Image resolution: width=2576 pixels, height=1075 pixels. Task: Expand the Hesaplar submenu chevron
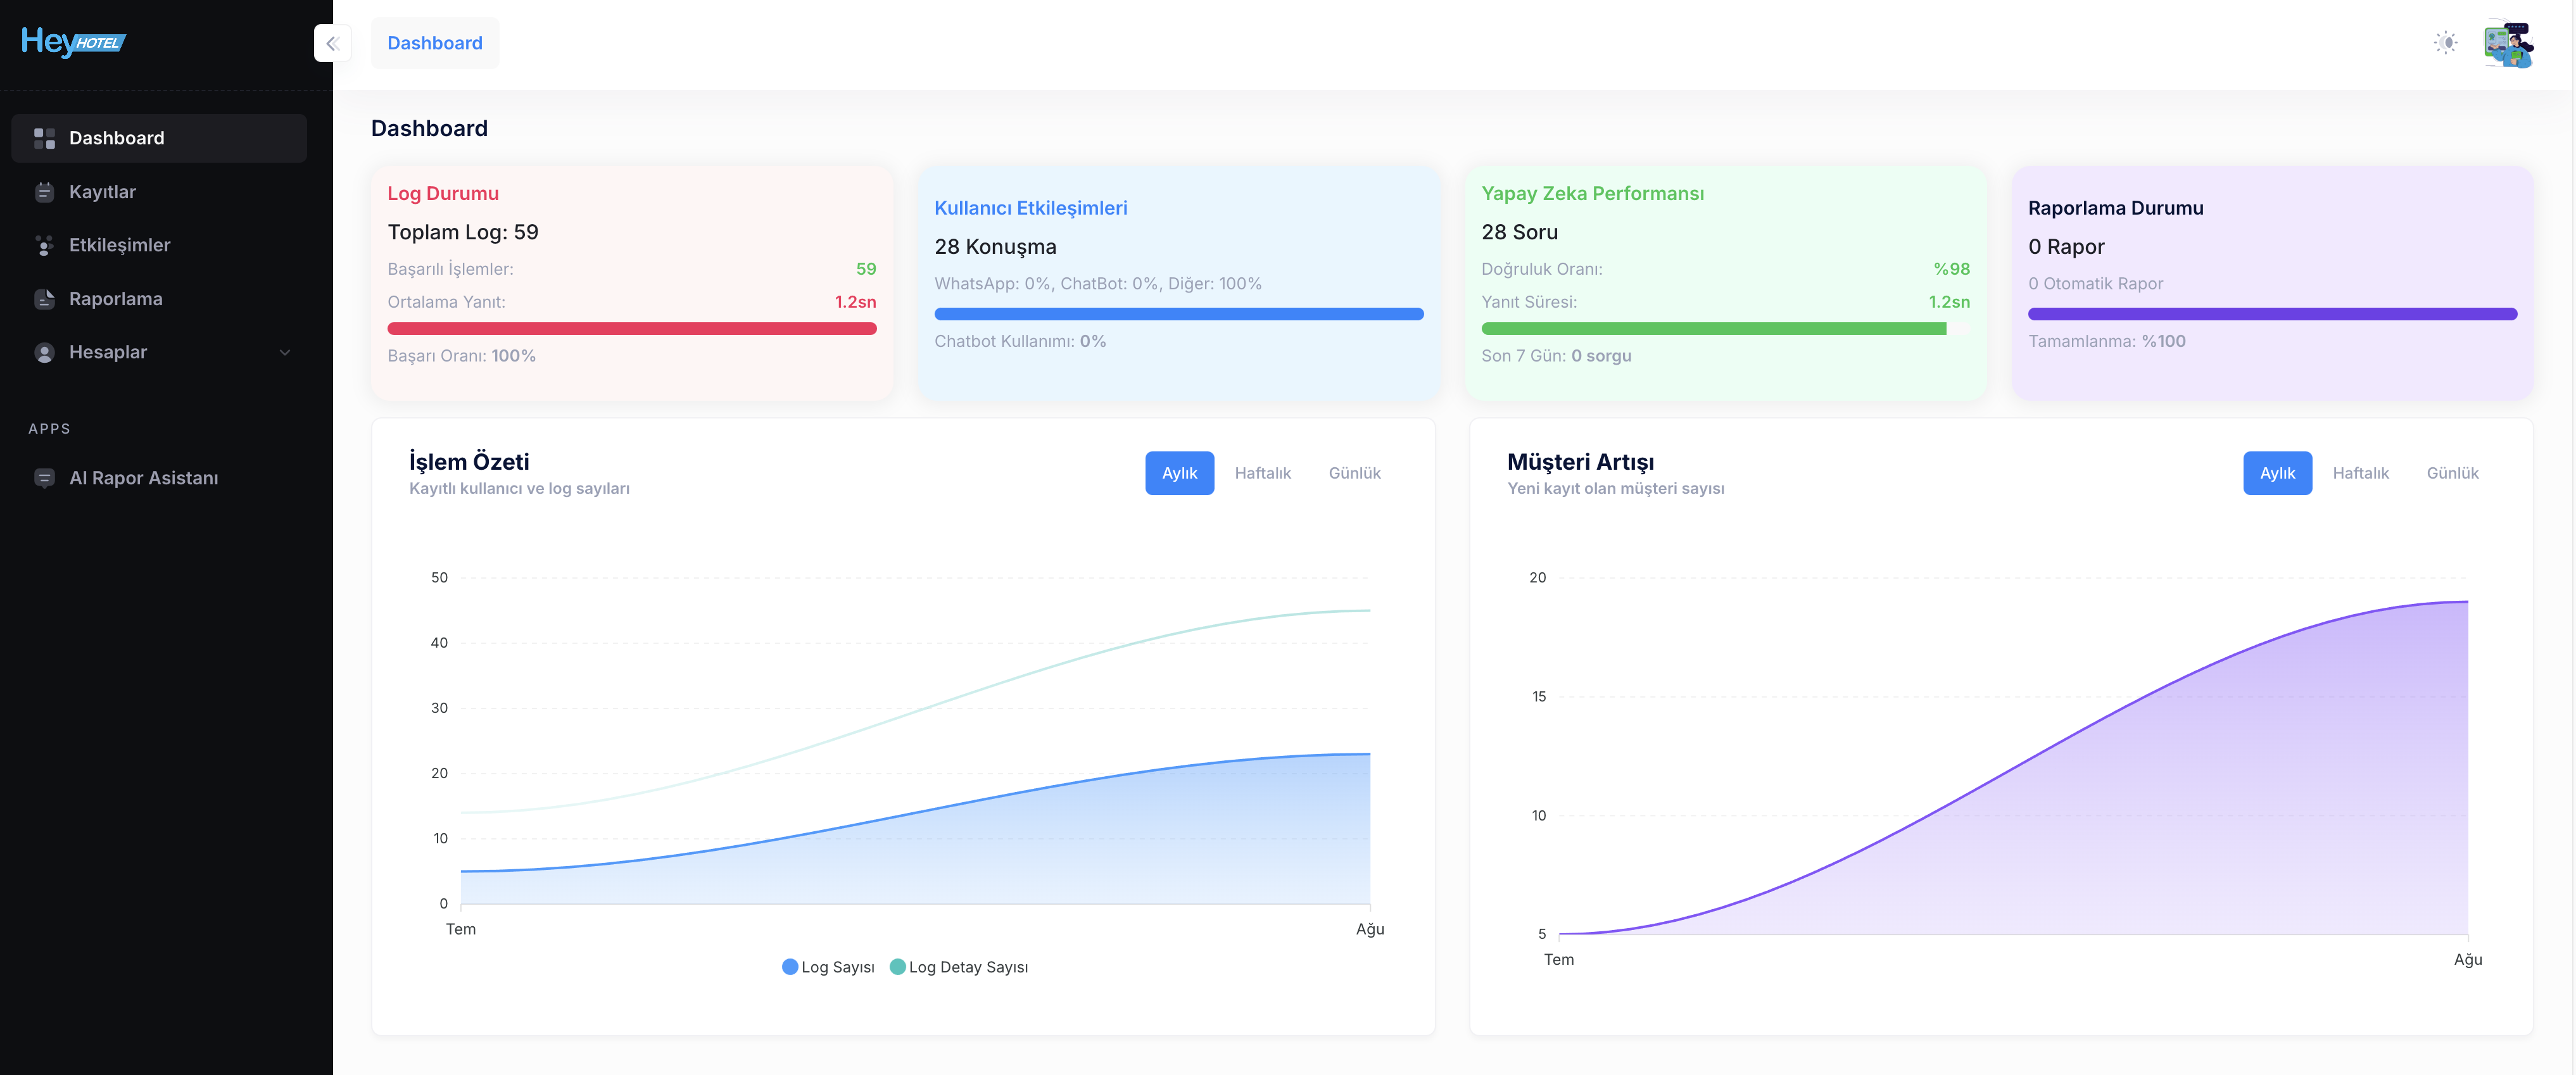coord(285,352)
